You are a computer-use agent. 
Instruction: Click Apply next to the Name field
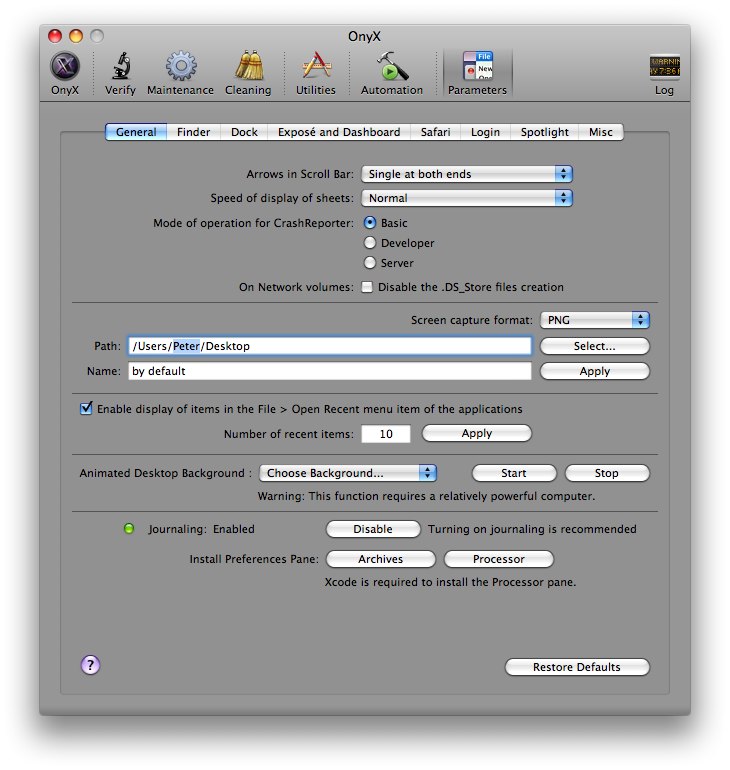pos(595,371)
